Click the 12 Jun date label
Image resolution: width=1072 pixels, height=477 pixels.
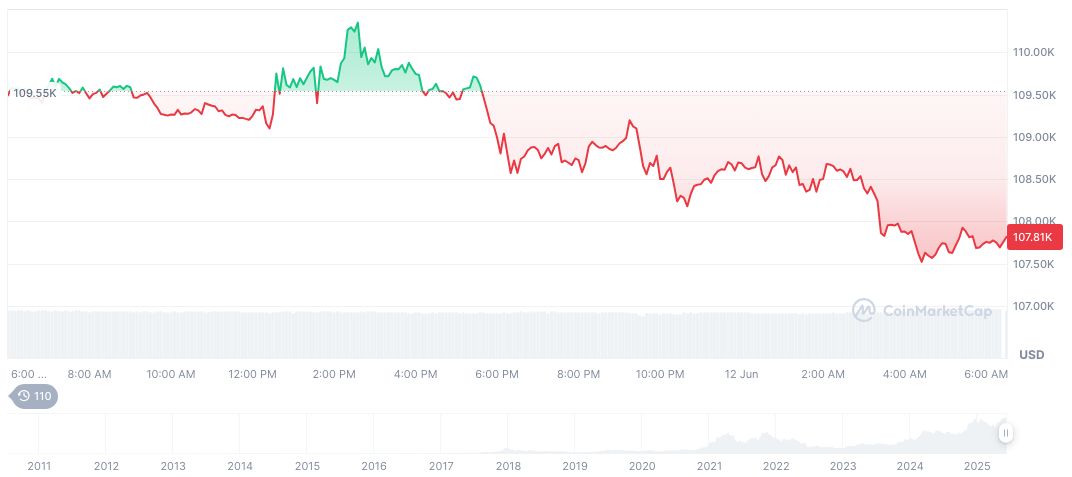pyautogui.click(x=742, y=374)
